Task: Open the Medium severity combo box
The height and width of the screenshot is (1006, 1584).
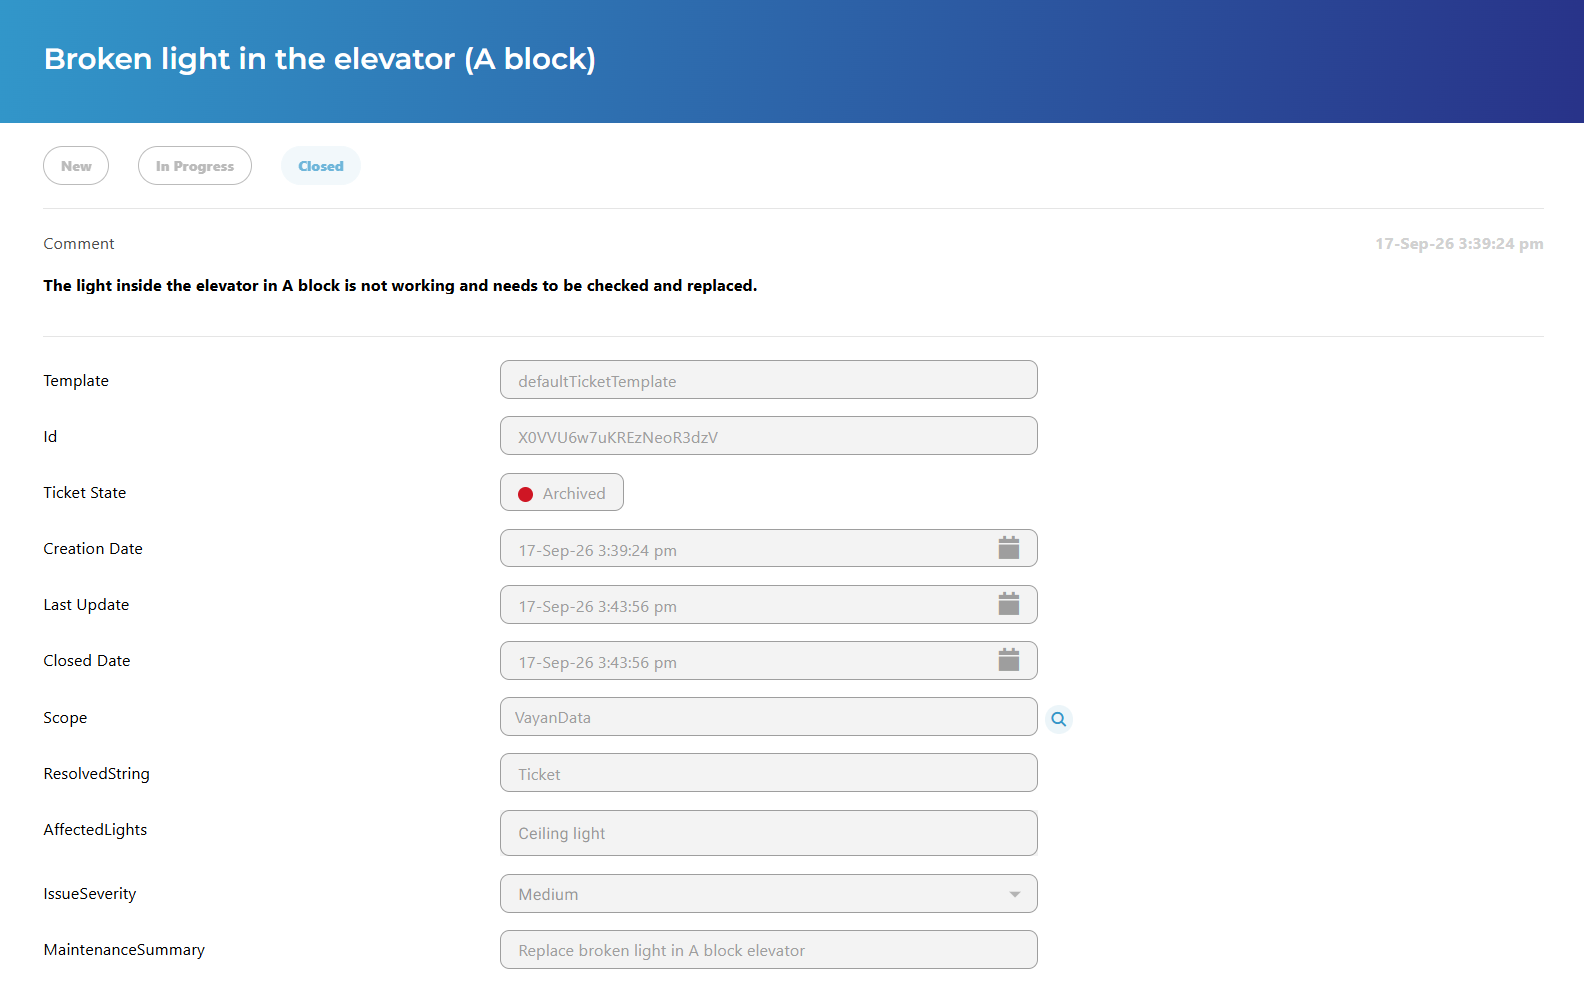Action: pyautogui.click(x=768, y=894)
